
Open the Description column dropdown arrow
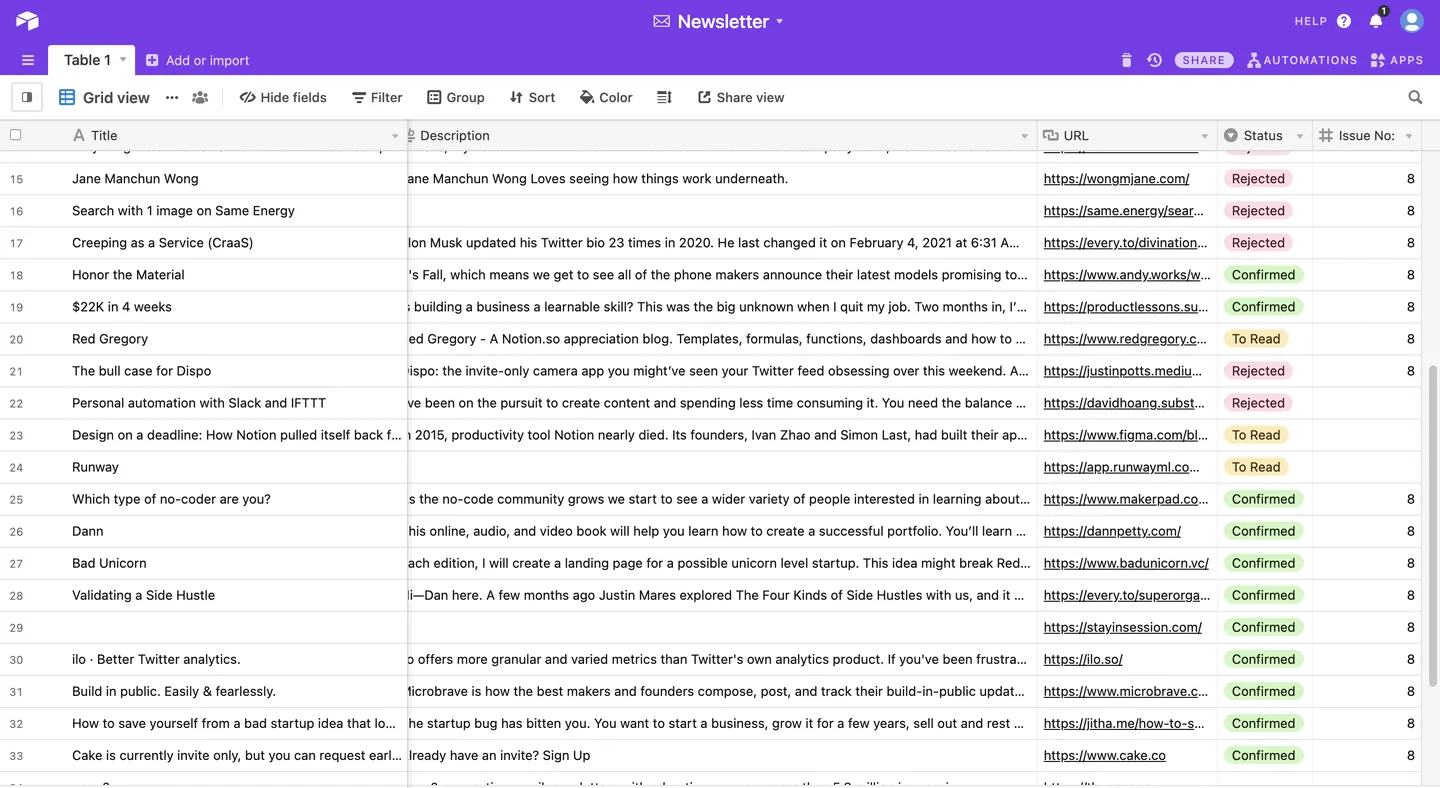coord(1024,136)
